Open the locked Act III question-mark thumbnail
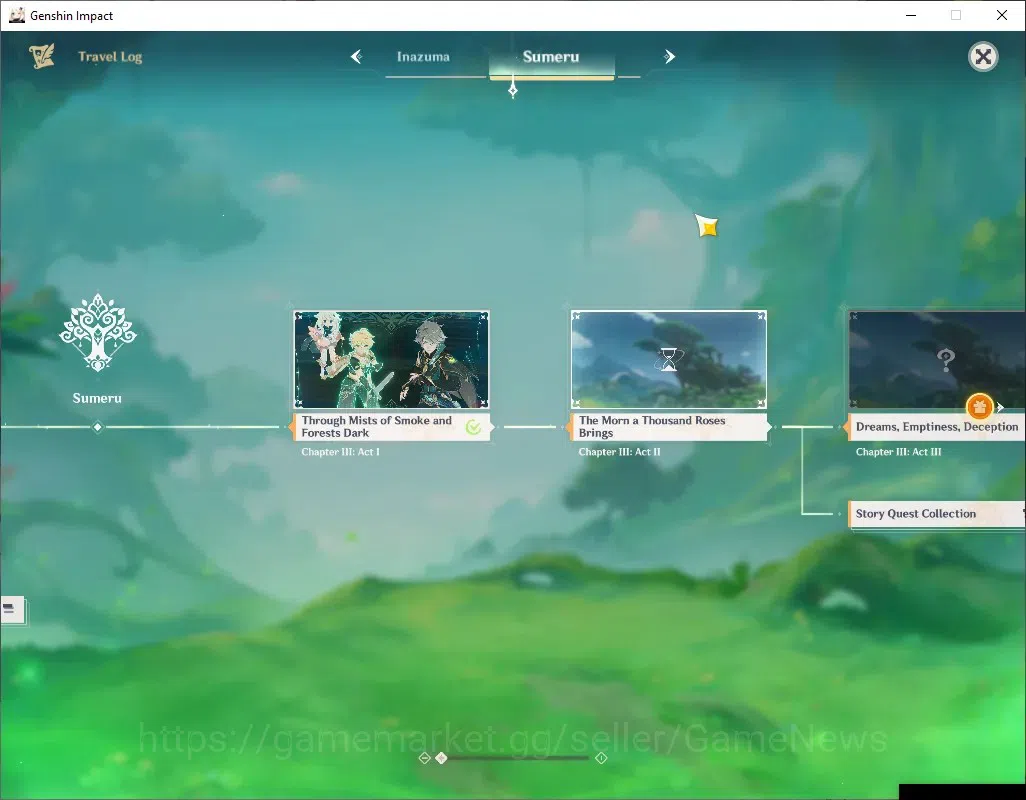1026x800 pixels. 937,360
